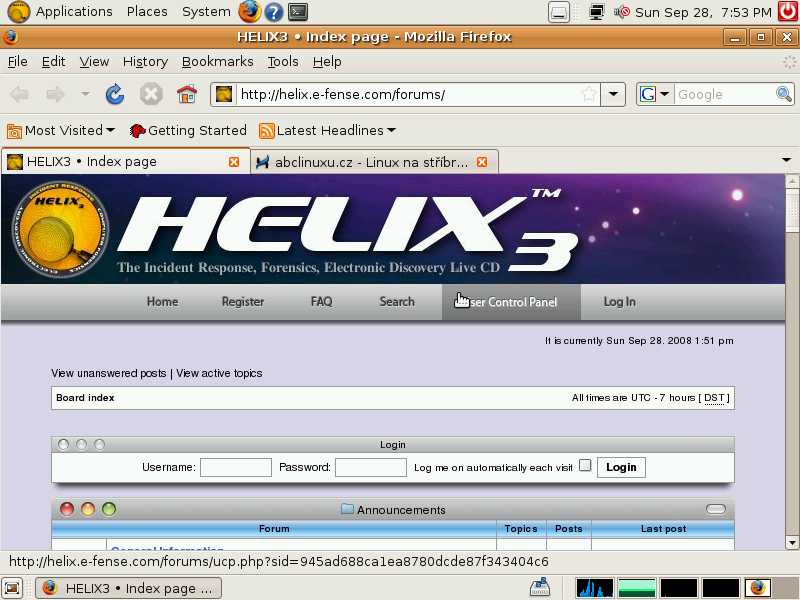Click the Login submit button

tap(621, 467)
